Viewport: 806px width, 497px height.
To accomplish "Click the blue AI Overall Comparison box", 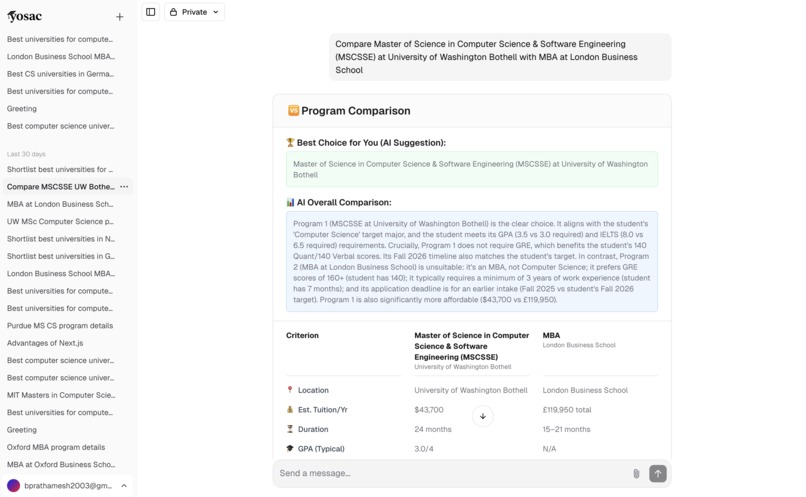I will [472, 262].
